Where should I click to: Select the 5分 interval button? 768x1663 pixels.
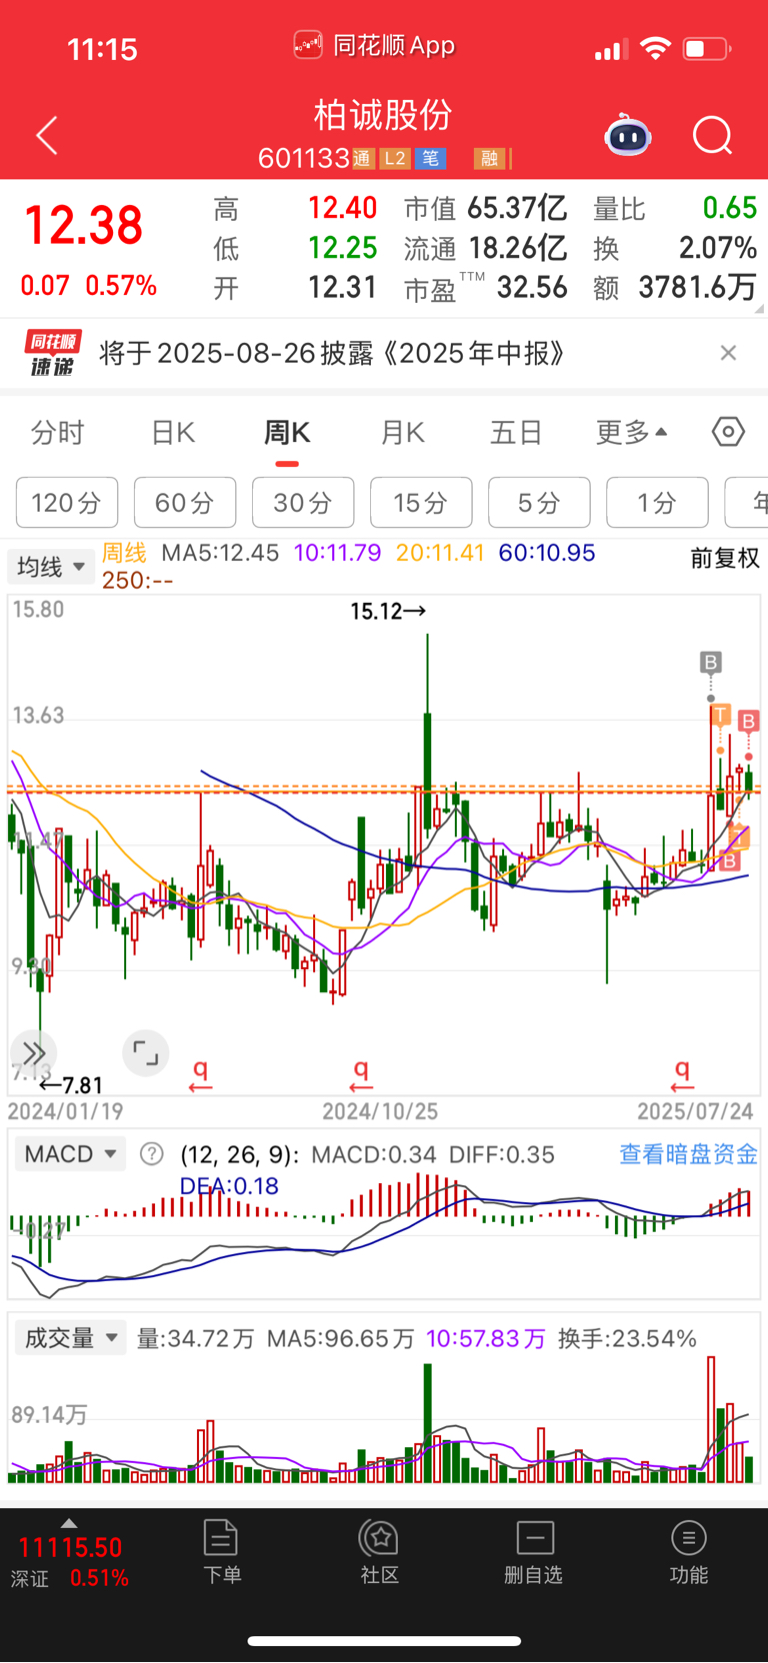point(539,502)
